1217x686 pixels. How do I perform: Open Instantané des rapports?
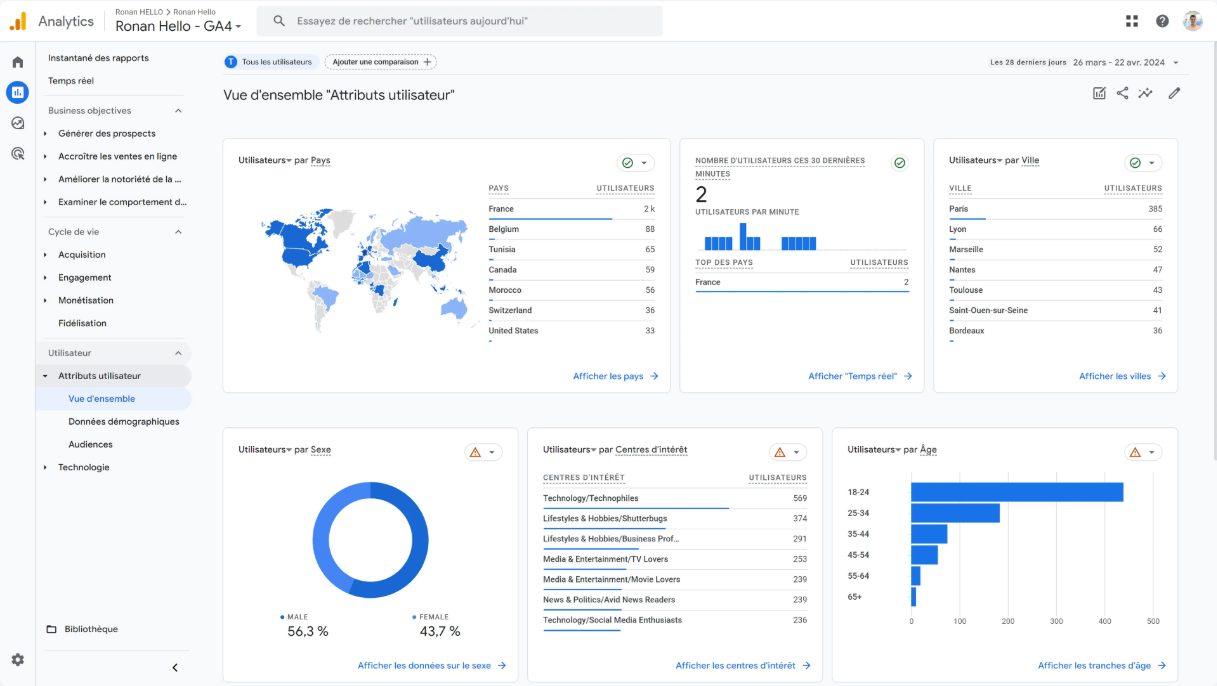pos(98,58)
